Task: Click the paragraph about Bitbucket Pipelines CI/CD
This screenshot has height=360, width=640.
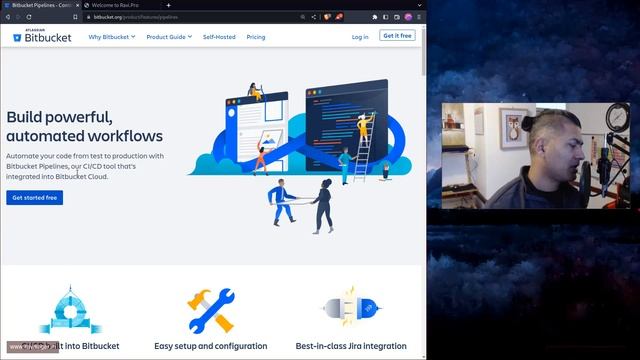Action: click(x=85, y=166)
